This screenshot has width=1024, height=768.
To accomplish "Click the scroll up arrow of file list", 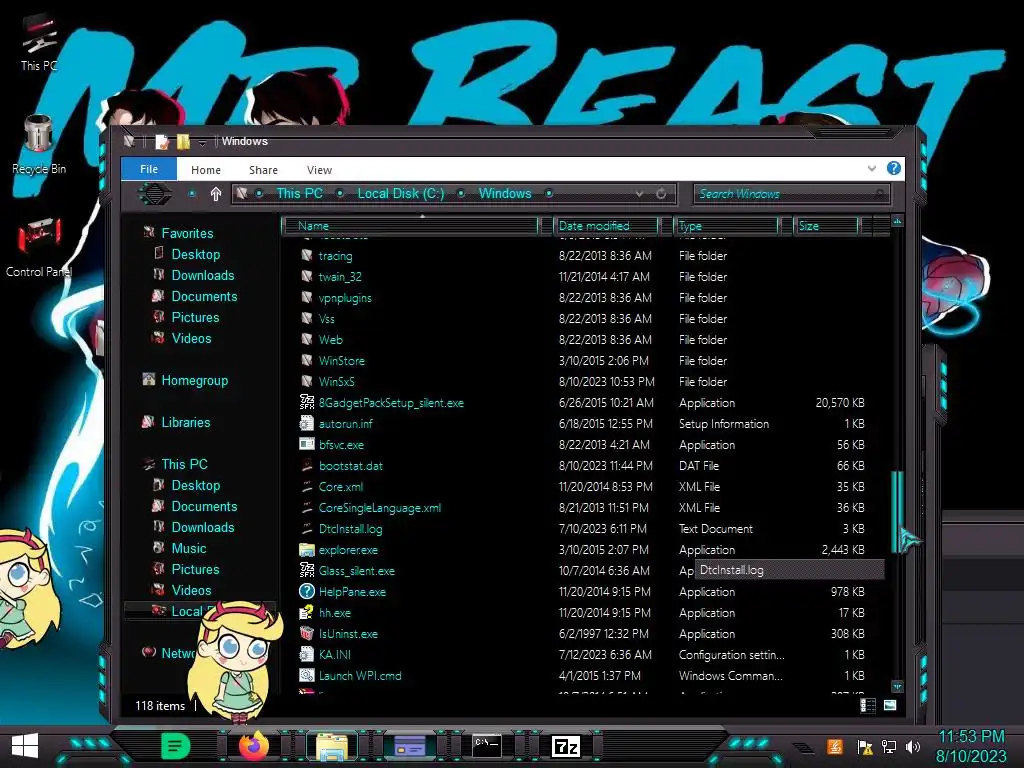I will click(897, 221).
